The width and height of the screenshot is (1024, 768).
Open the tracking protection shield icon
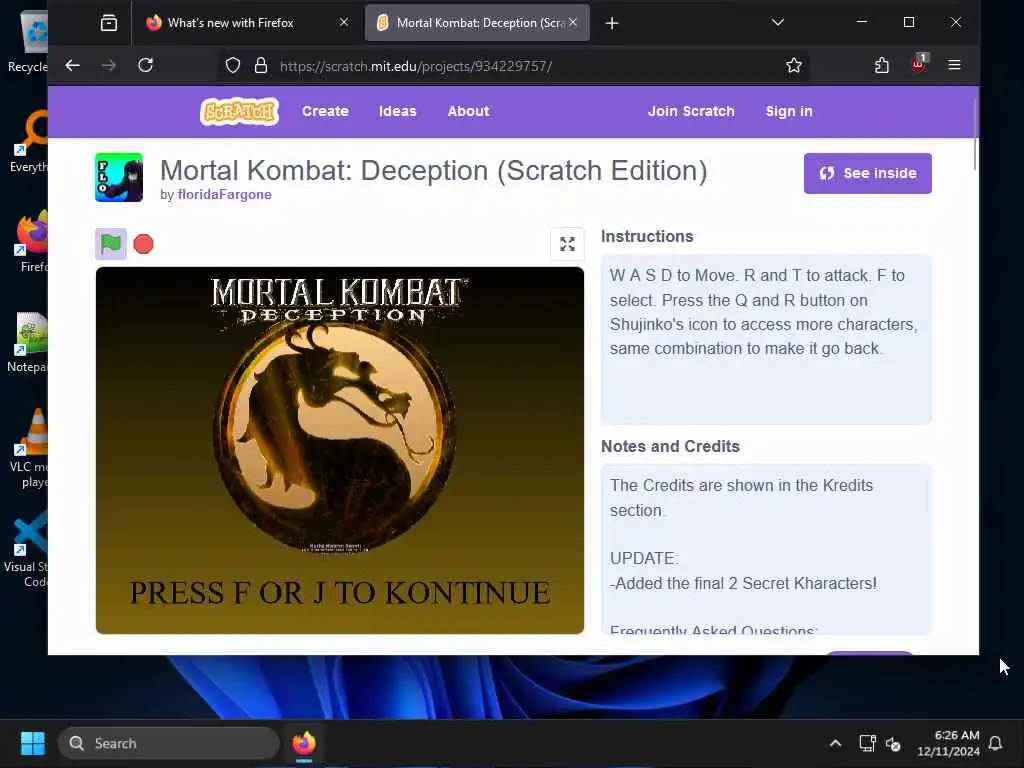click(x=233, y=65)
